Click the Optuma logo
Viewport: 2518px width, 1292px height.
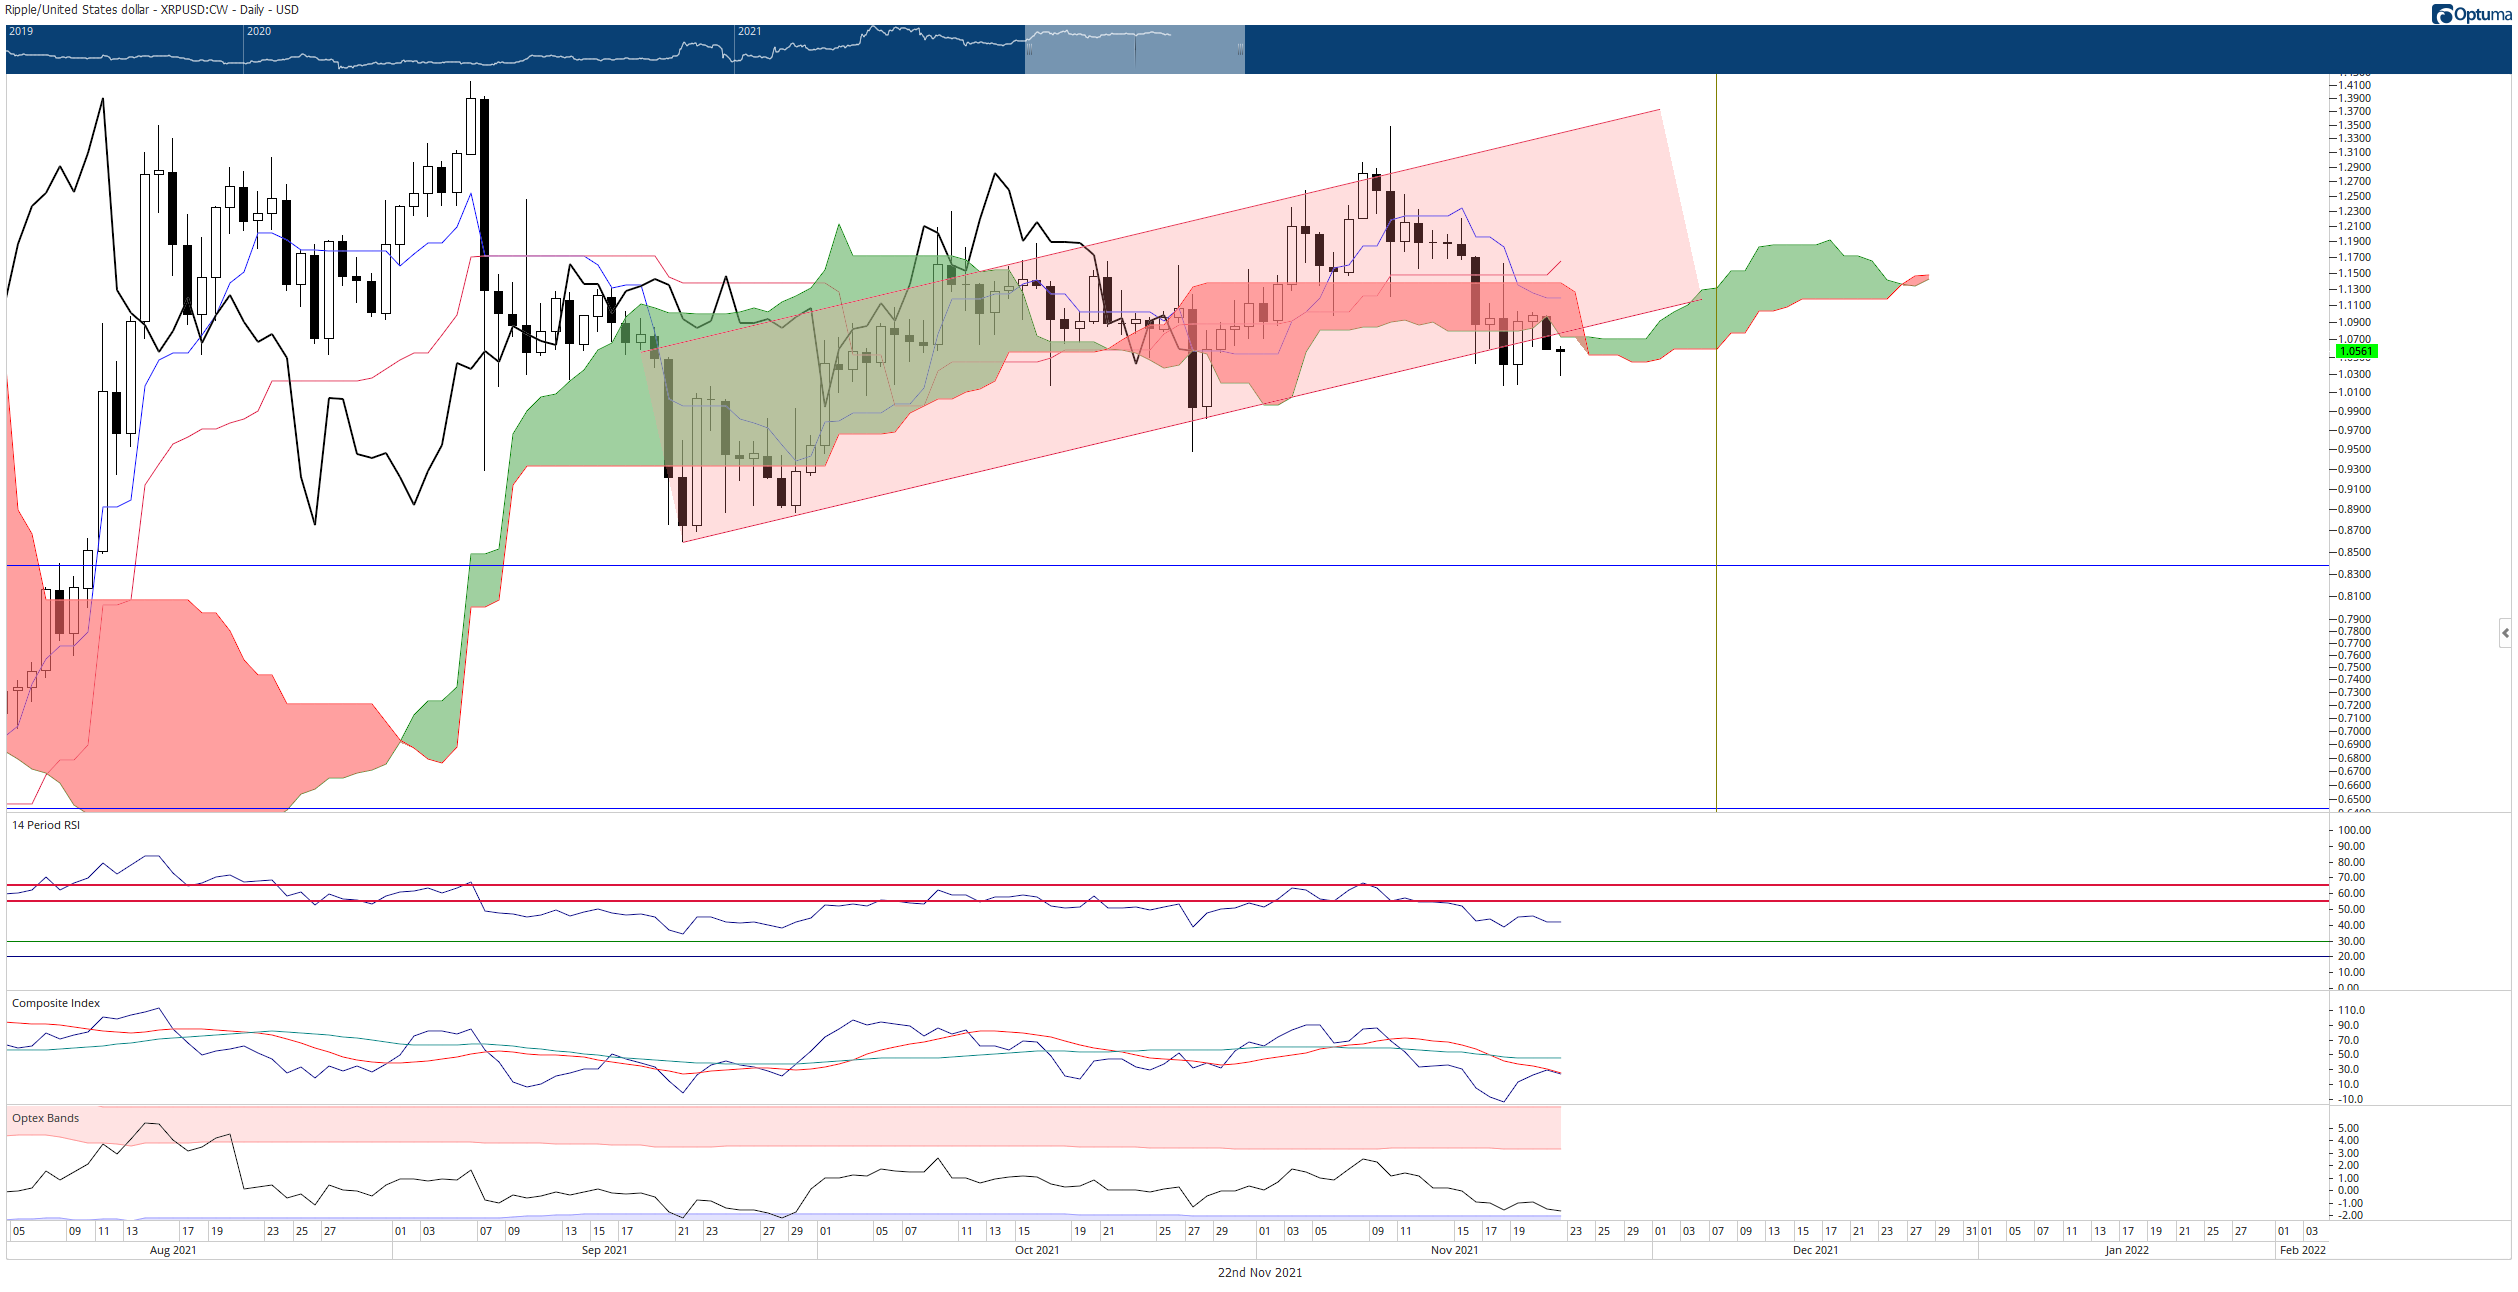click(x=2471, y=14)
